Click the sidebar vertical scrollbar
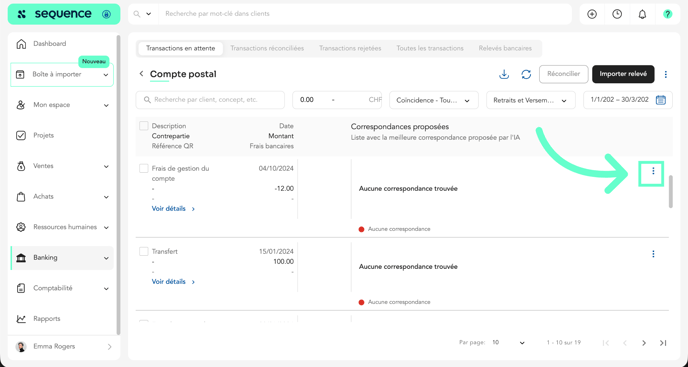The height and width of the screenshot is (367, 688). coord(118,184)
